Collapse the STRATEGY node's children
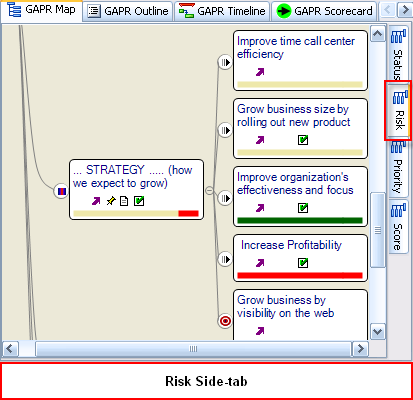This screenshot has width=413, height=400. 209,191
